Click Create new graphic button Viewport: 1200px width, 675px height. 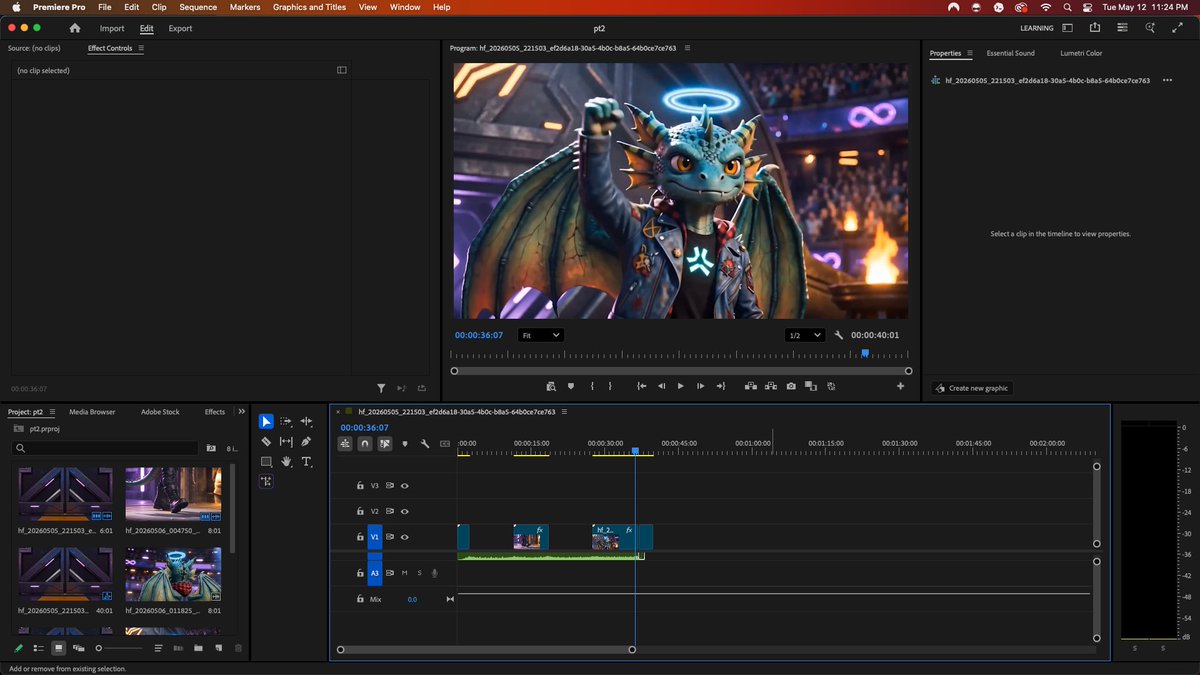pyautogui.click(x=972, y=388)
